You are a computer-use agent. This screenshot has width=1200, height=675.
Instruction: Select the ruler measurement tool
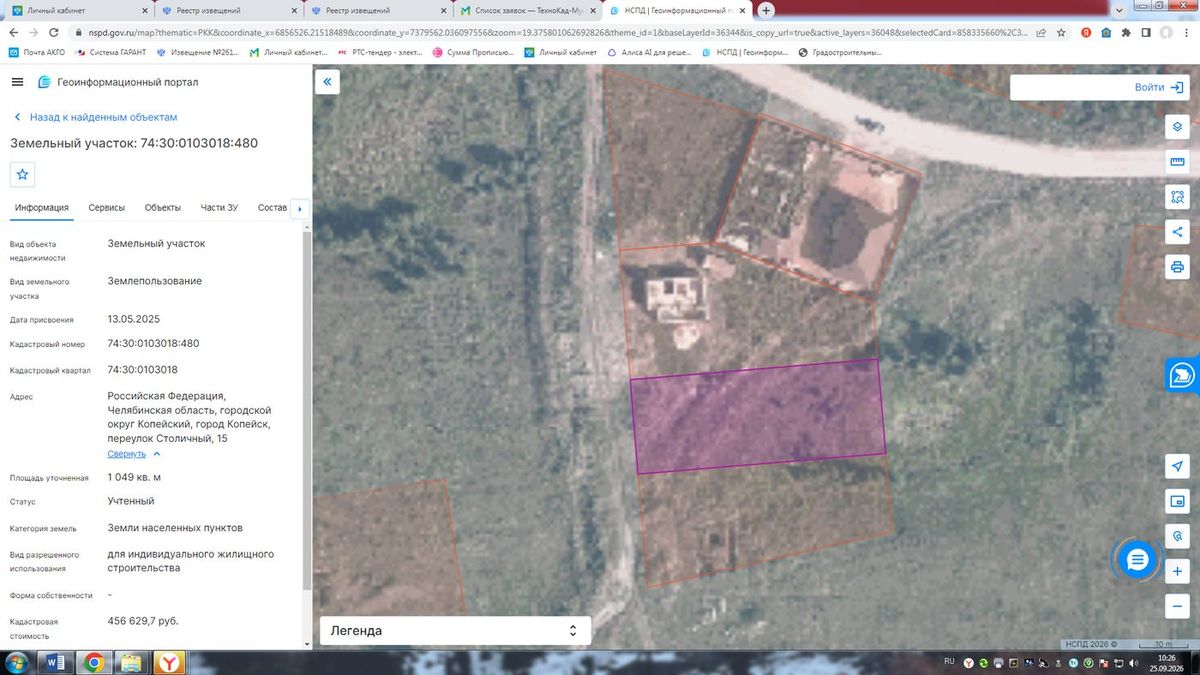1177,162
